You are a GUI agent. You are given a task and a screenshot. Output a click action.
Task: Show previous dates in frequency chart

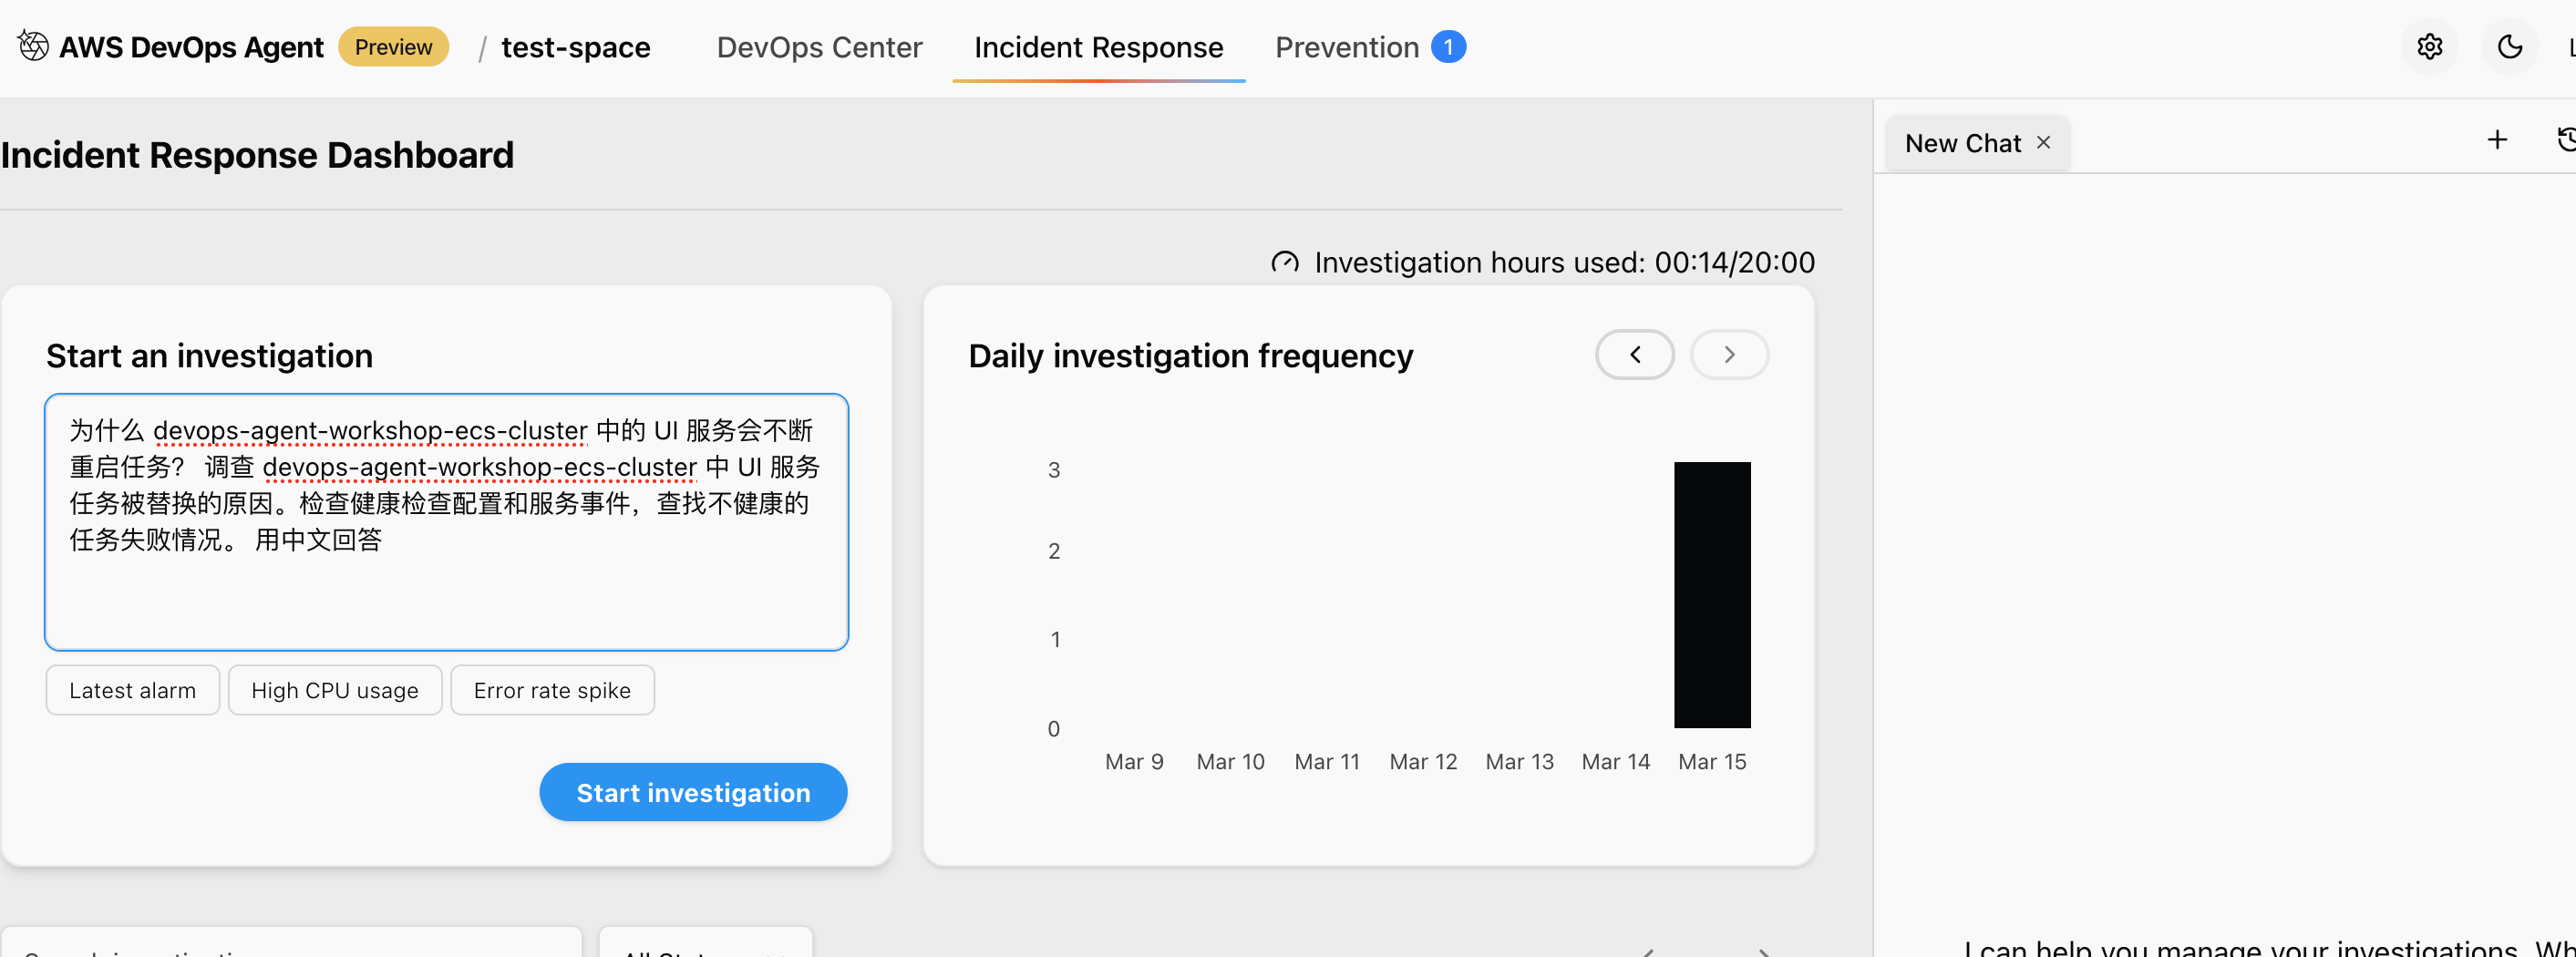pyautogui.click(x=1634, y=355)
